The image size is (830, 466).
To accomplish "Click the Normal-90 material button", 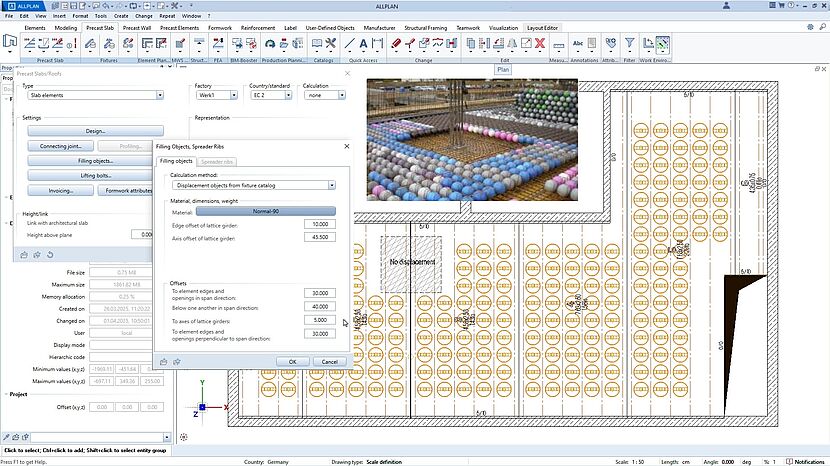I will [x=265, y=211].
